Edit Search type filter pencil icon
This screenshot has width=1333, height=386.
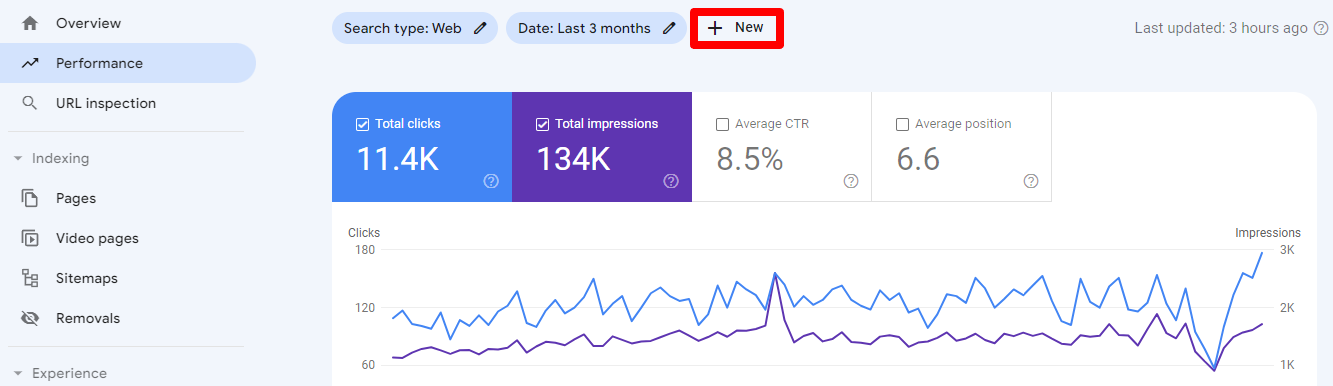pyautogui.click(x=480, y=28)
